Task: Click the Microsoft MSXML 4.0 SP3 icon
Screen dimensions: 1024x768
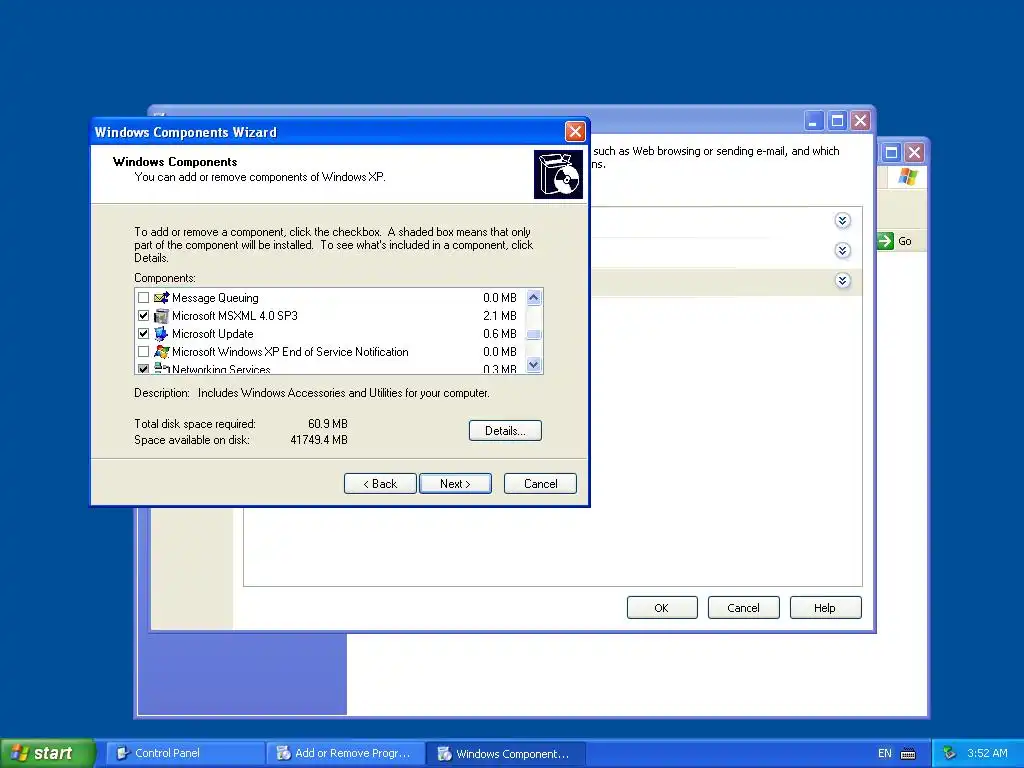Action: 161,316
